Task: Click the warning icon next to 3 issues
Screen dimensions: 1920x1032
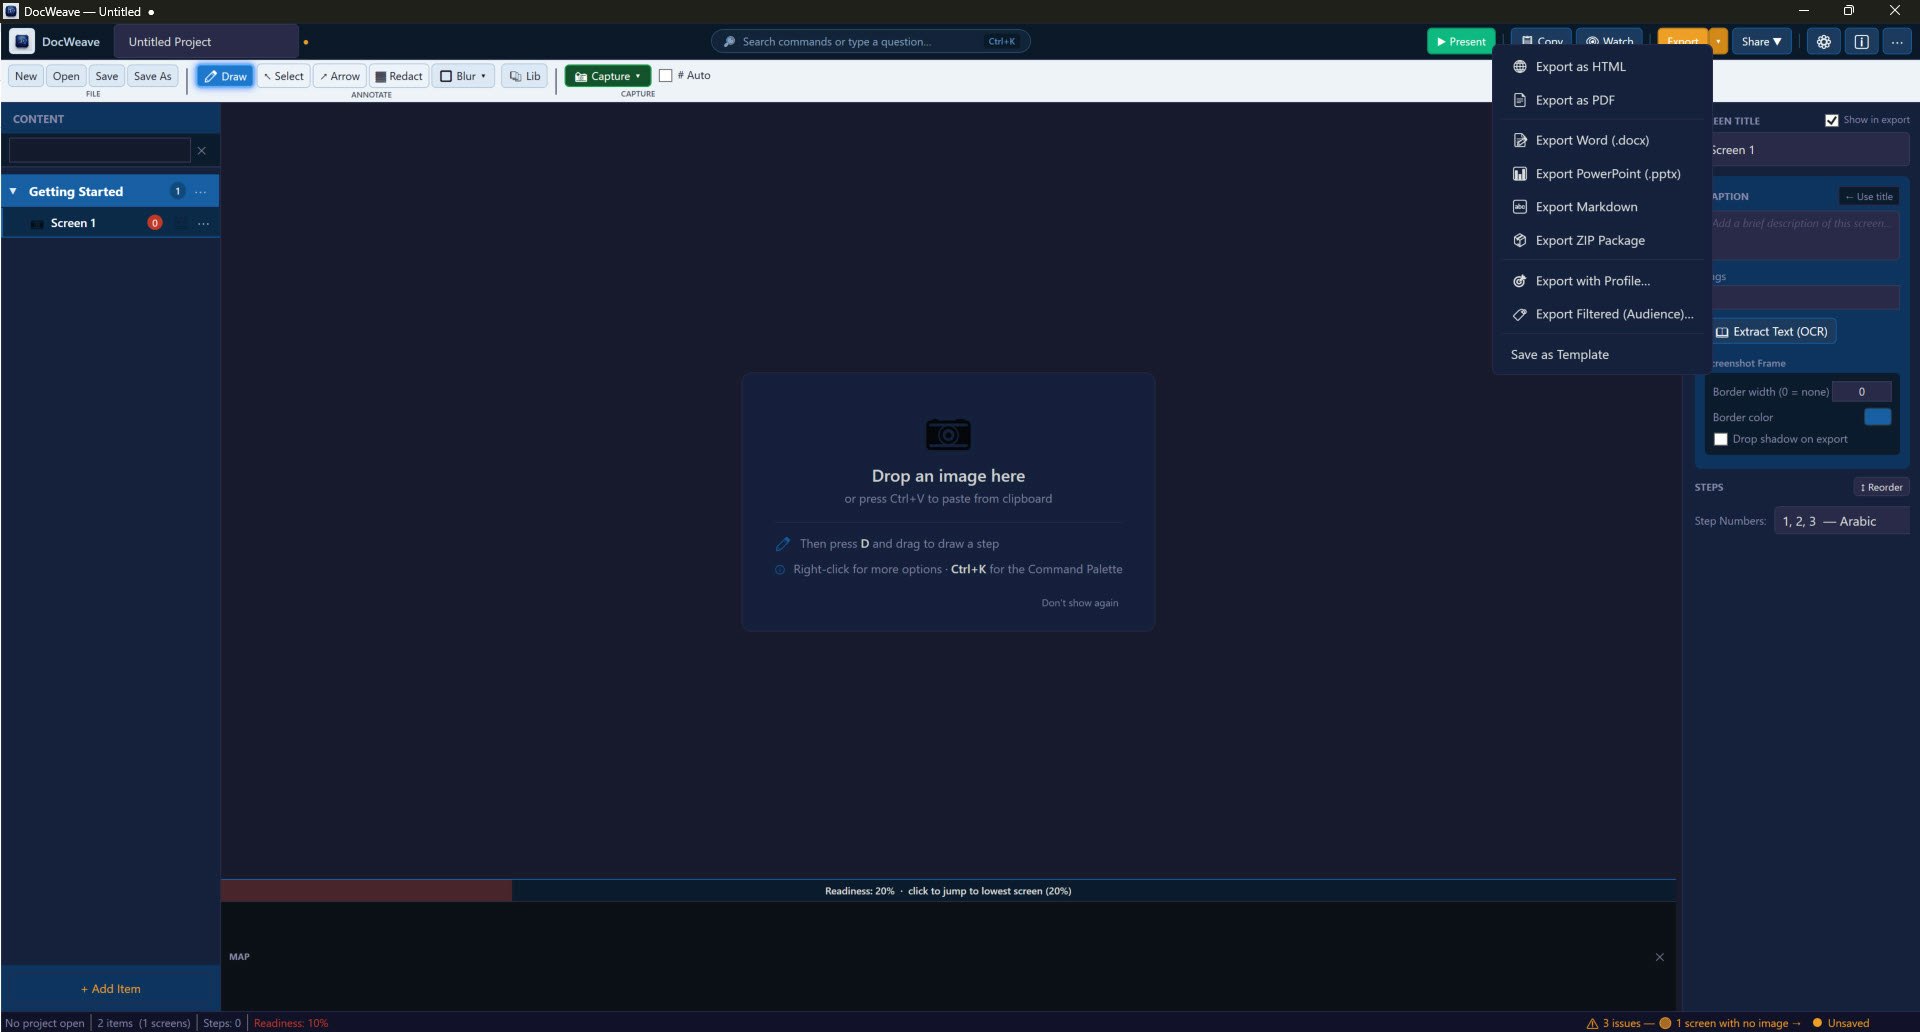Action: click(x=1592, y=1023)
